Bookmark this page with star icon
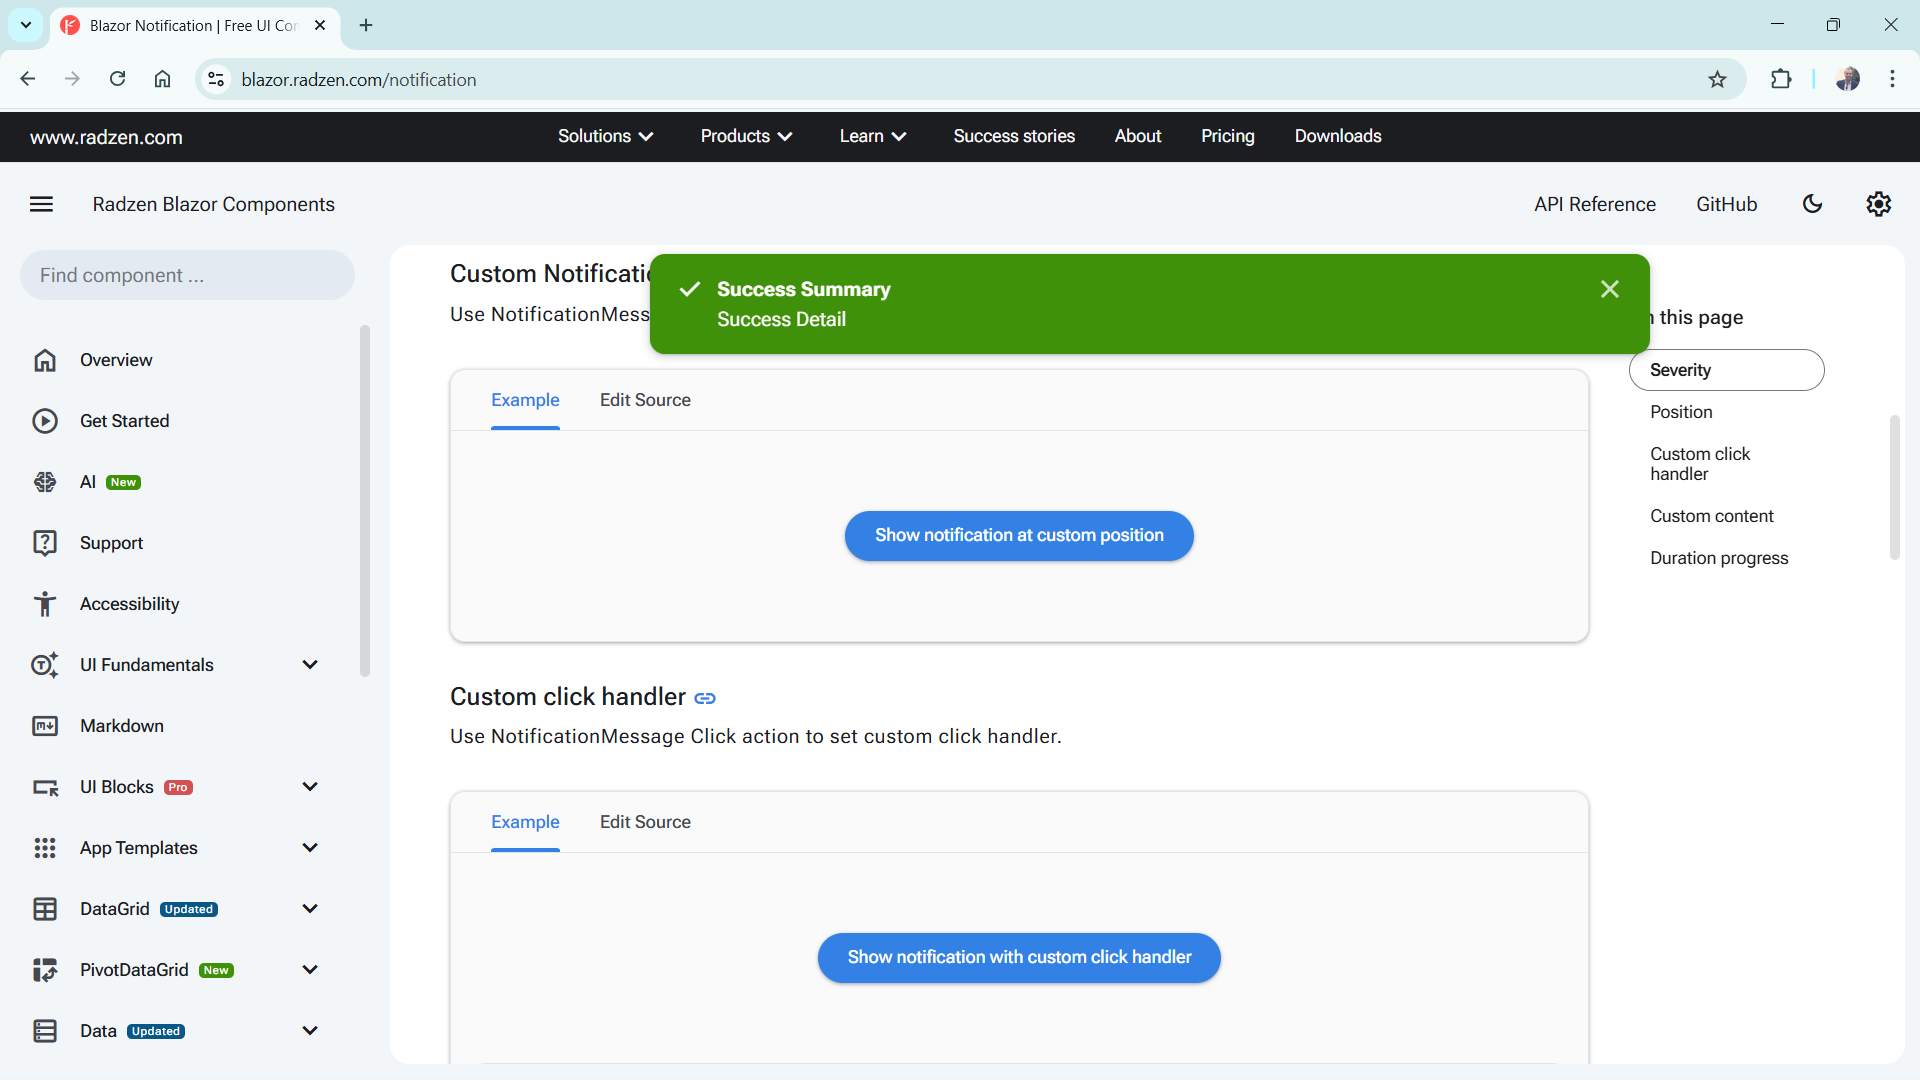The height and width of the screenshot is (1080, 1920). pos(1717,80)
